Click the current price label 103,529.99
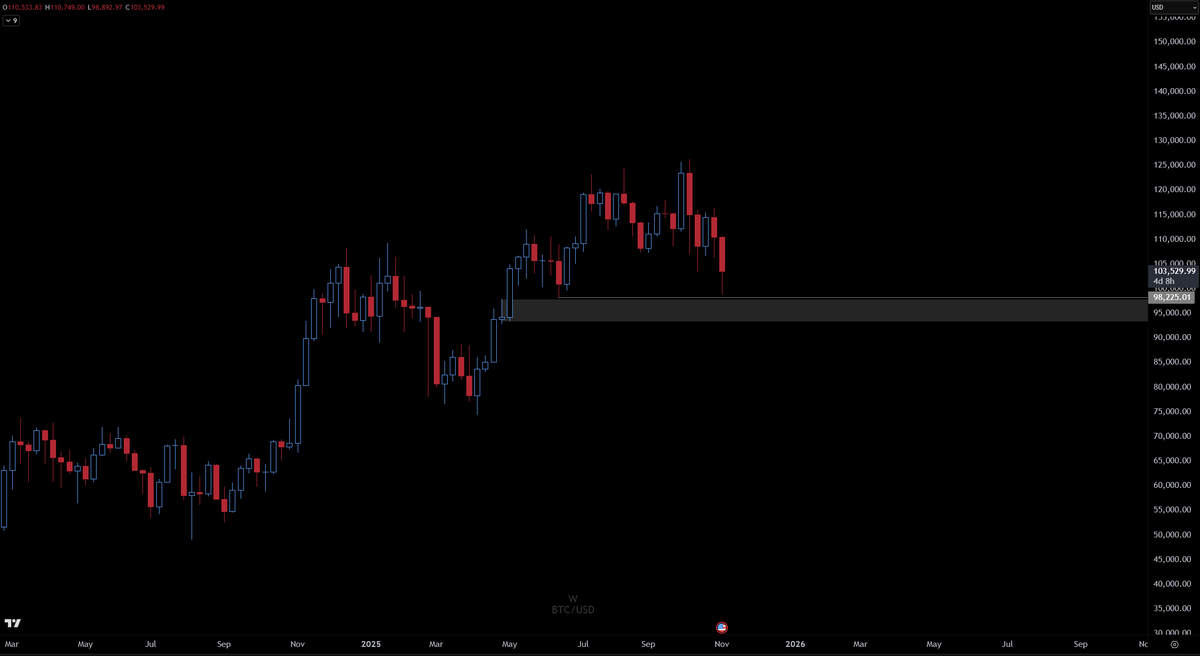This screenshot has width=1200, height=656. tap(1174, 271)
